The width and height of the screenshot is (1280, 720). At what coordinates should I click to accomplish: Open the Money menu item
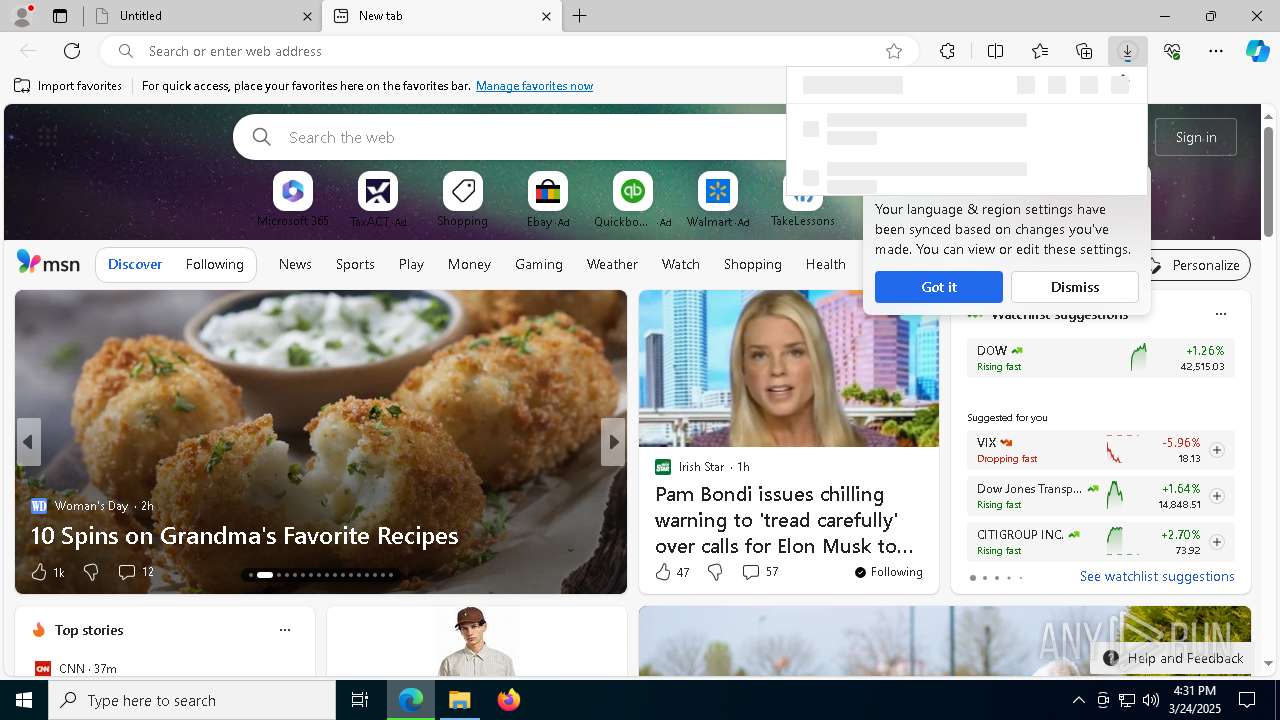point(469,264)
